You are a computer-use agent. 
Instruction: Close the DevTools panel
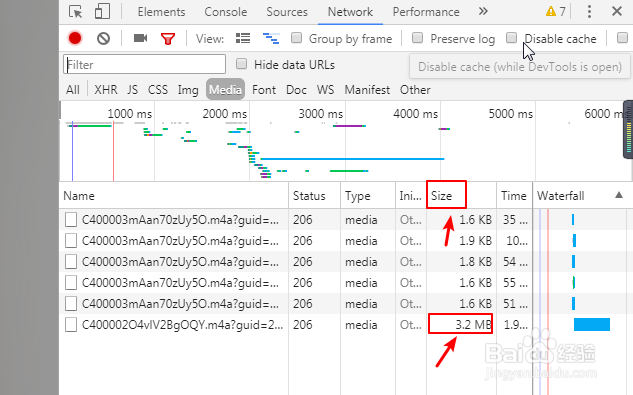(x=617, y=11)
